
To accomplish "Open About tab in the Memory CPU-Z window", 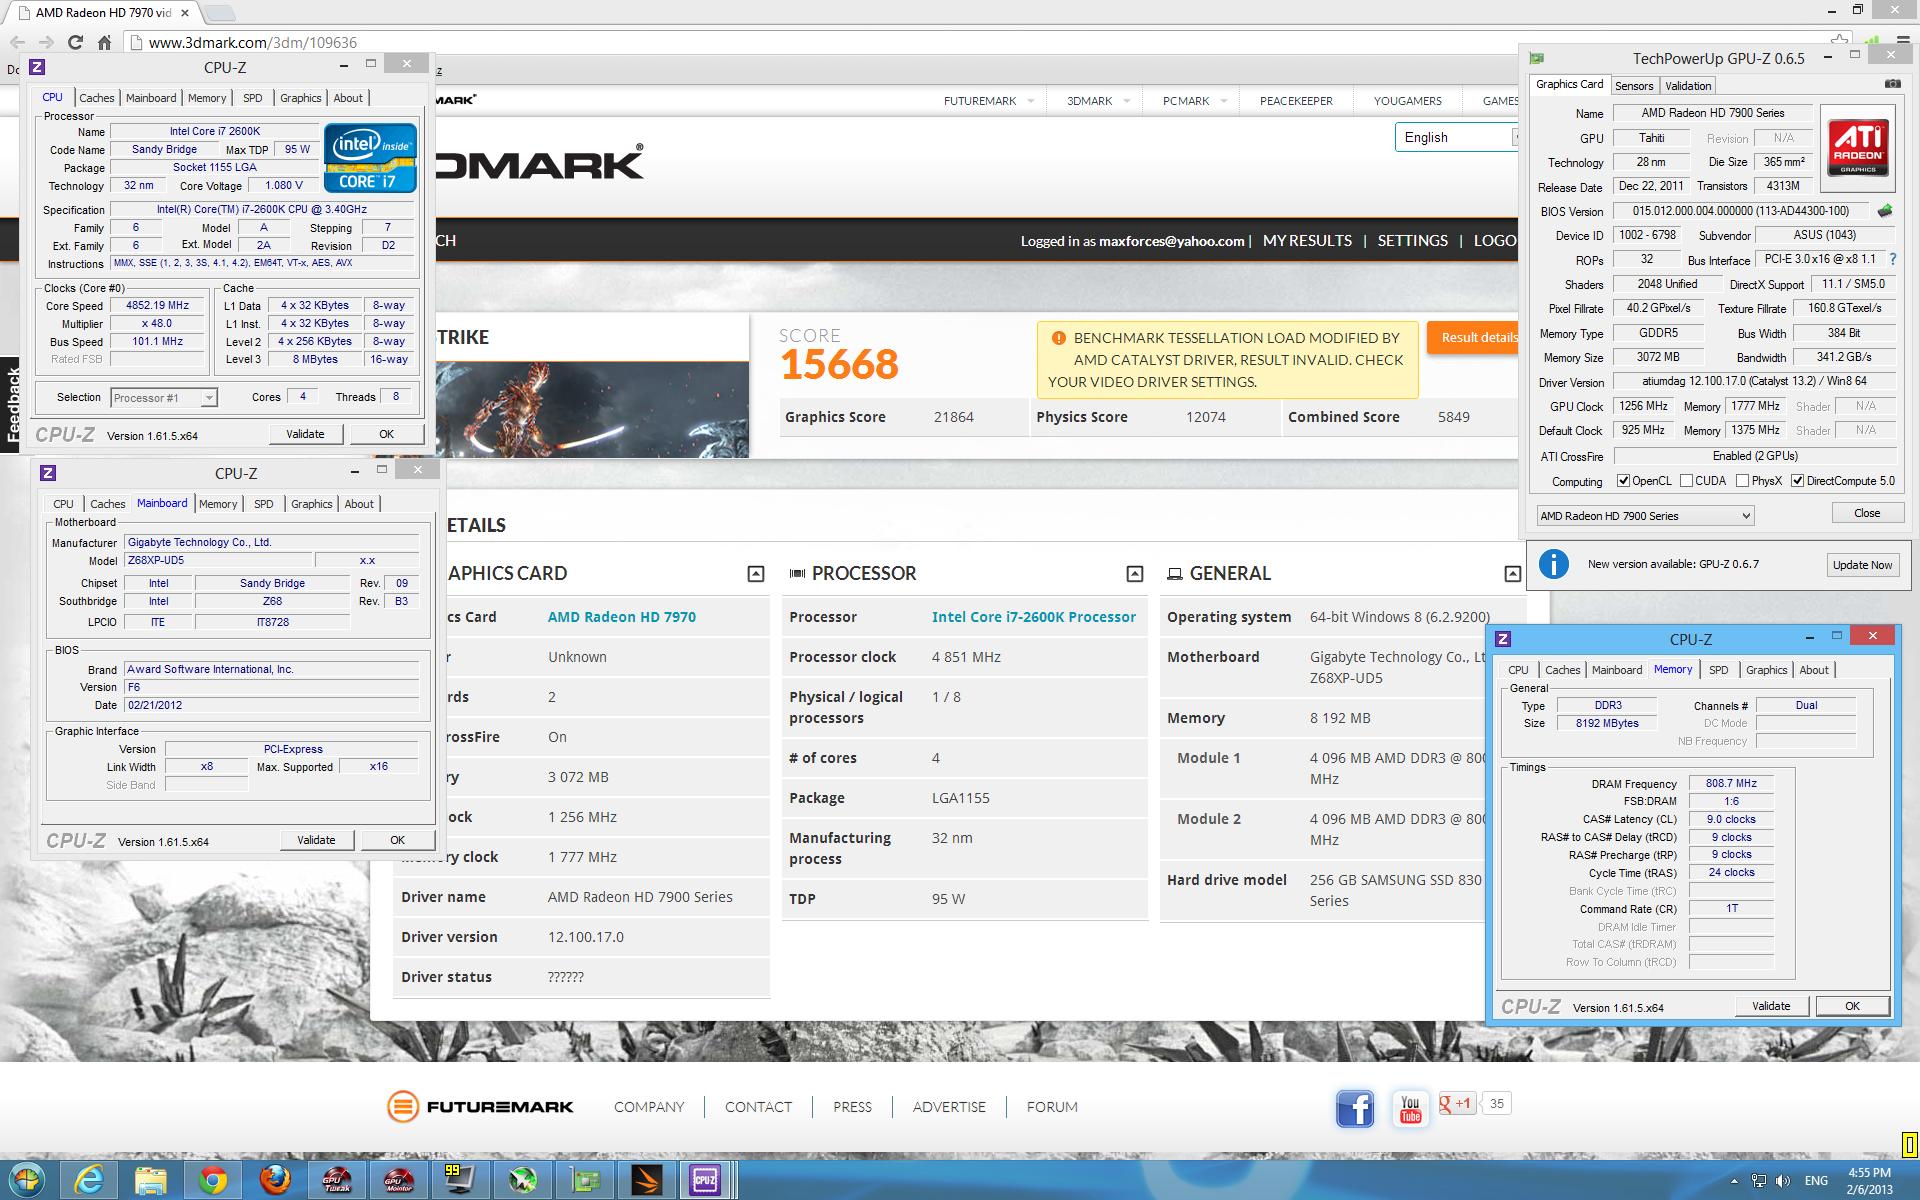I will click(1814, 670).
